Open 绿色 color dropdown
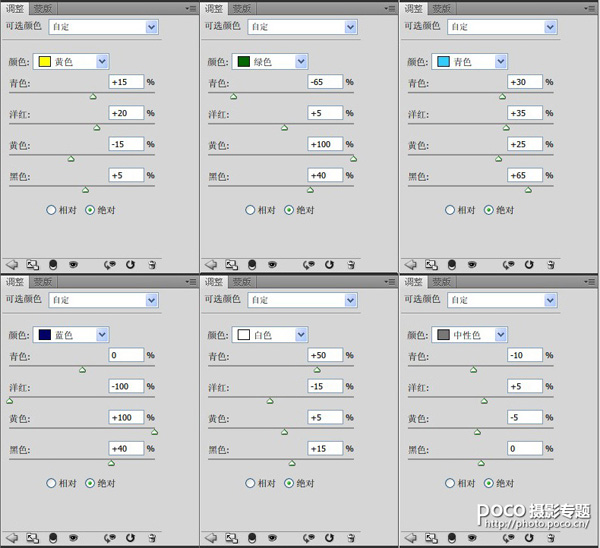The image size is (600, 548). 270,62
